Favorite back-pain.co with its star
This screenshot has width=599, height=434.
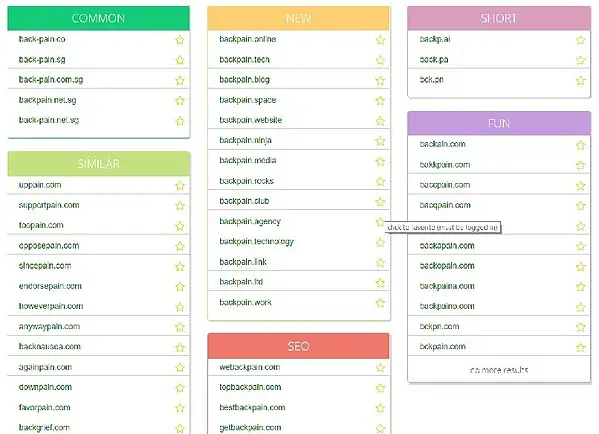click(180, 40)
